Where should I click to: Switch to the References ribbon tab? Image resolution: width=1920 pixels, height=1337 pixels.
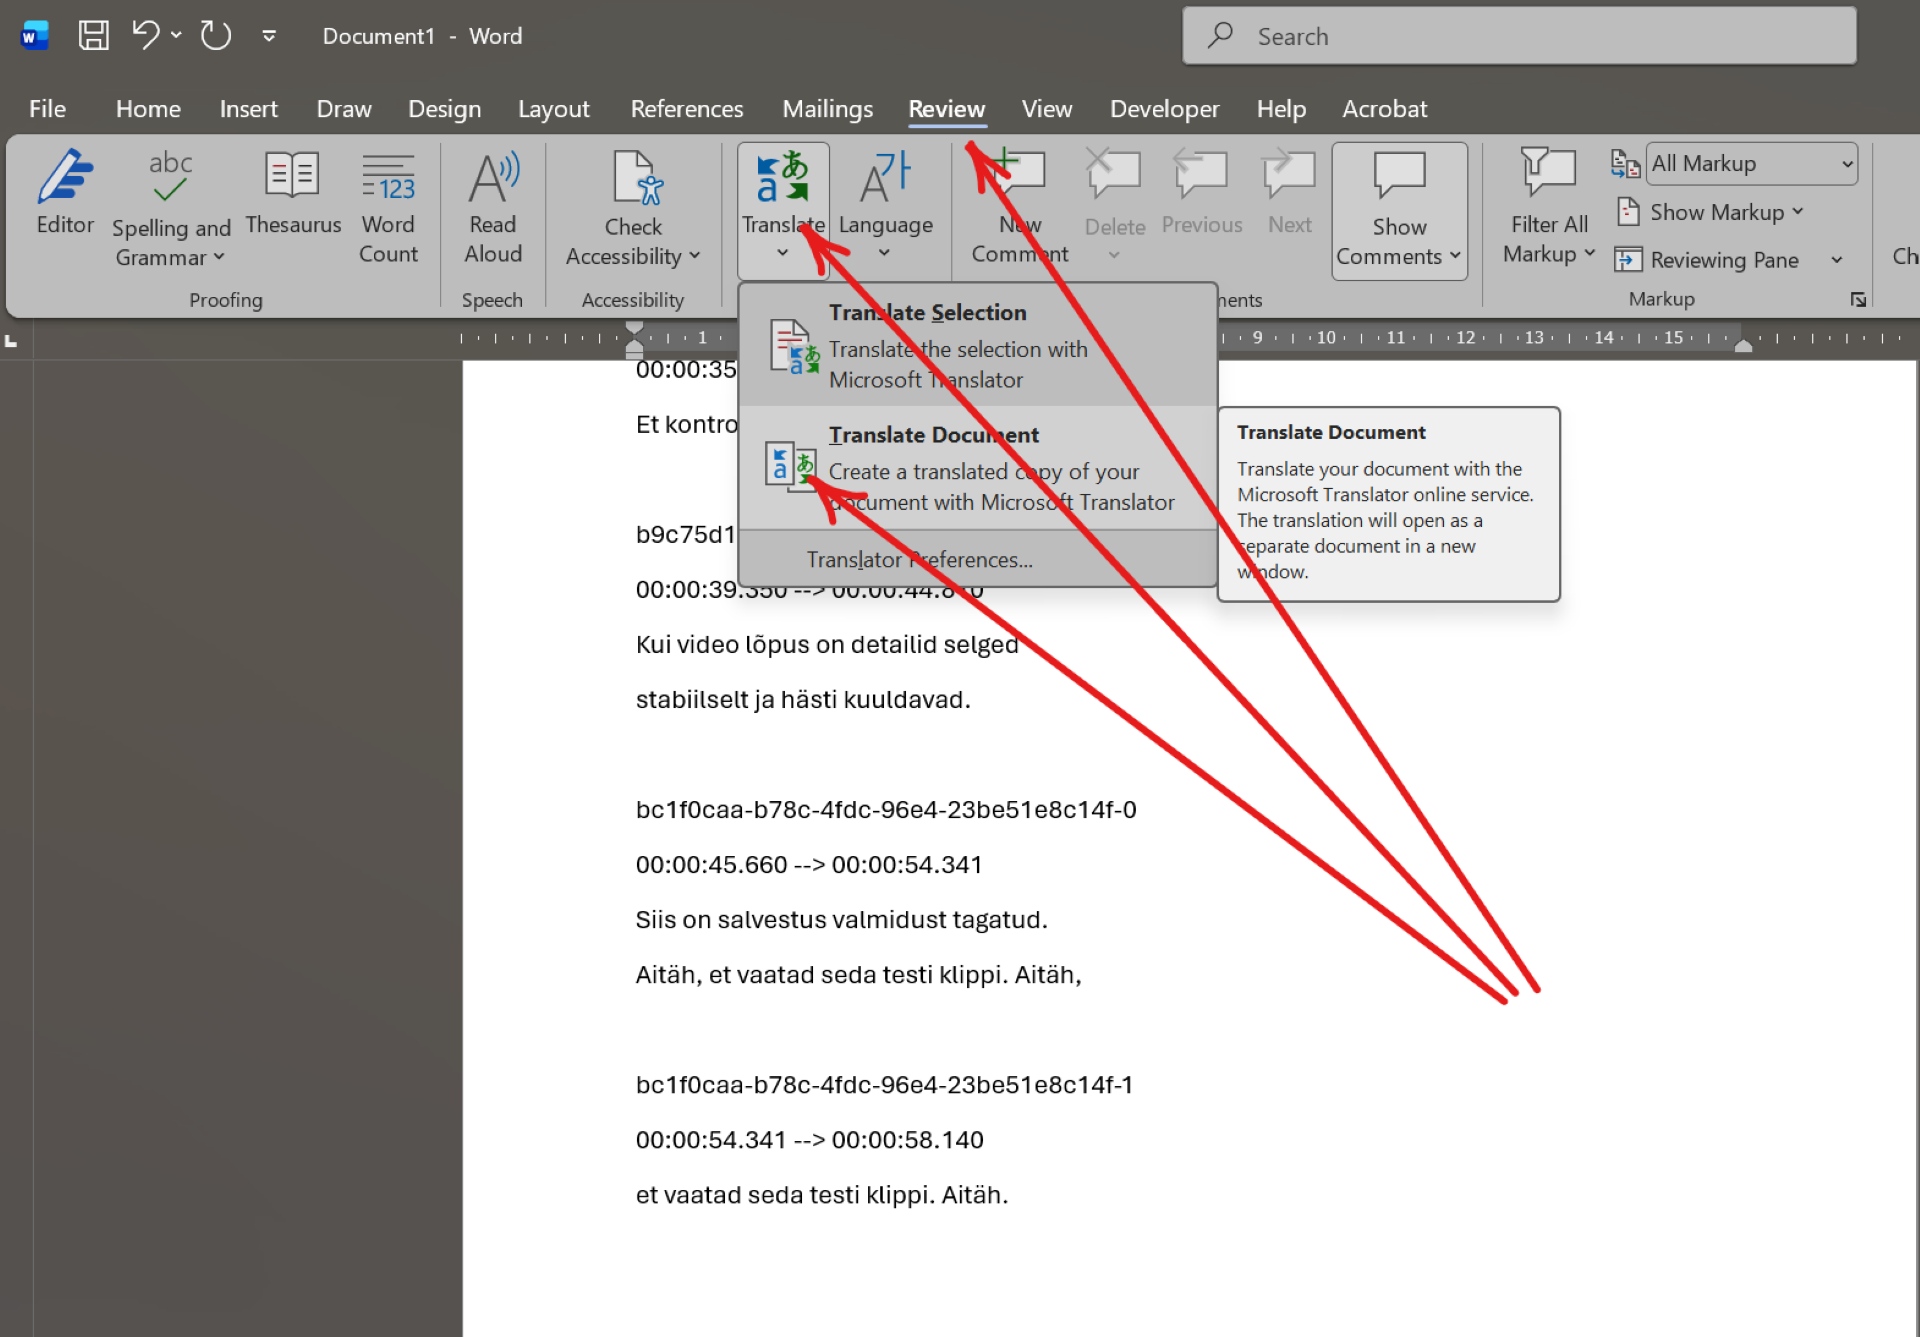(686, 108)
